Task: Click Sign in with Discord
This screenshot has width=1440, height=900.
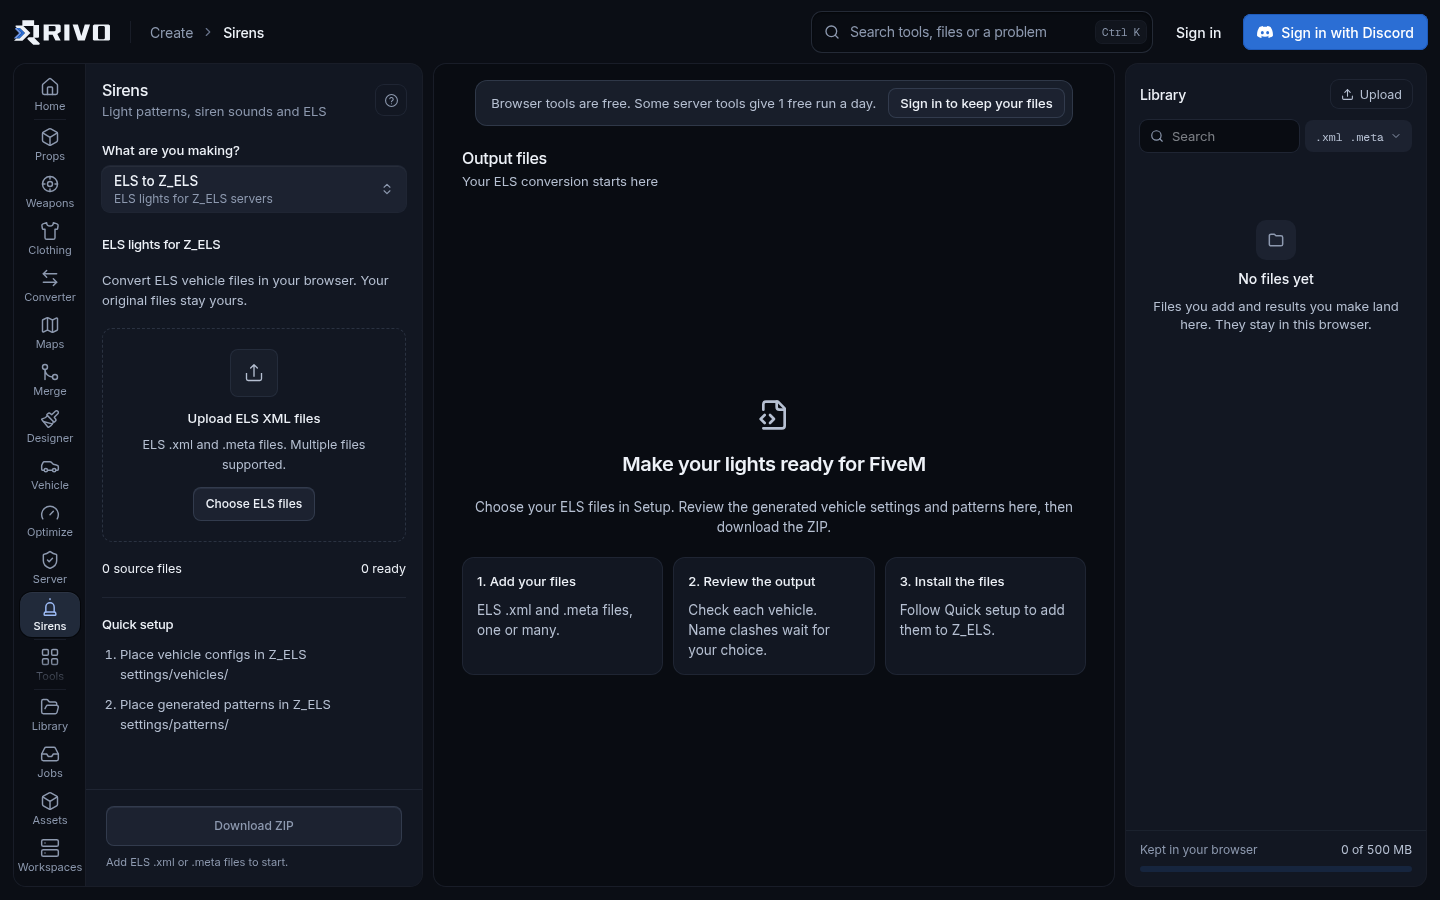Action: 1335,32
